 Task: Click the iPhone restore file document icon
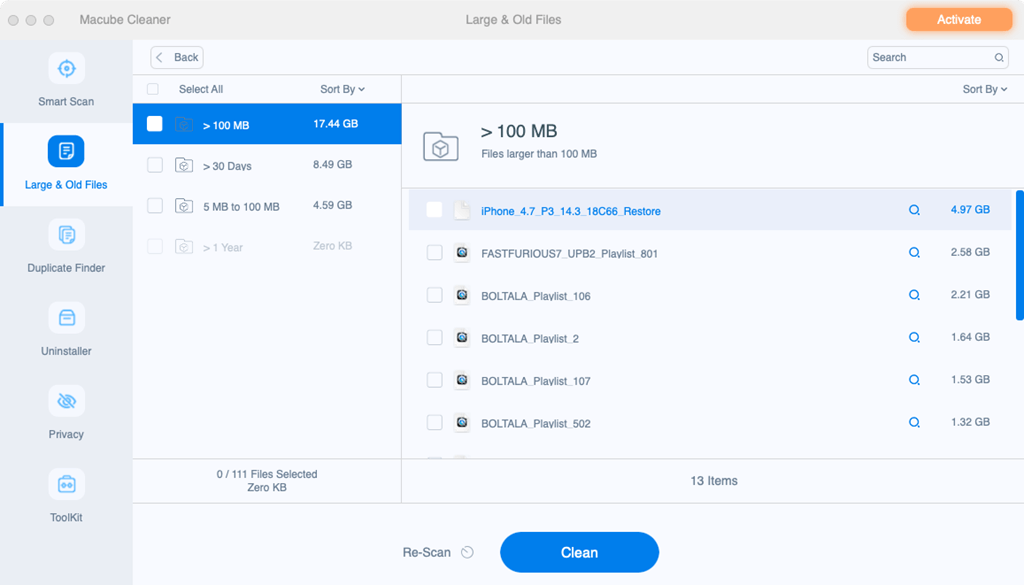pos(462,210)
